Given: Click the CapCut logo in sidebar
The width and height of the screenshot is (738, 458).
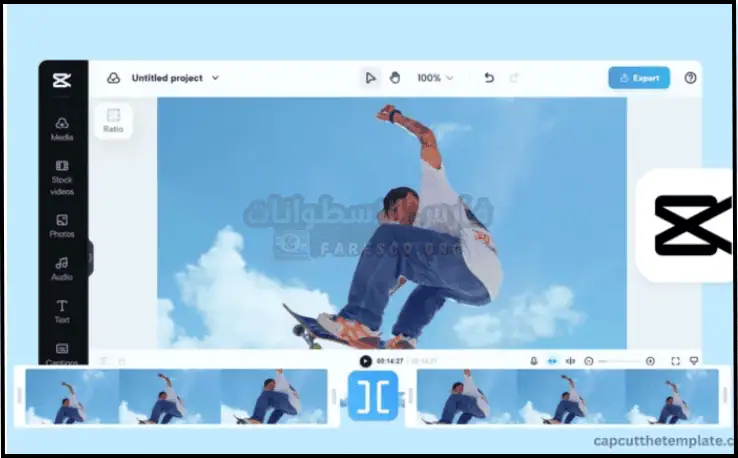Looking at the screenshot, I should 62,80.
